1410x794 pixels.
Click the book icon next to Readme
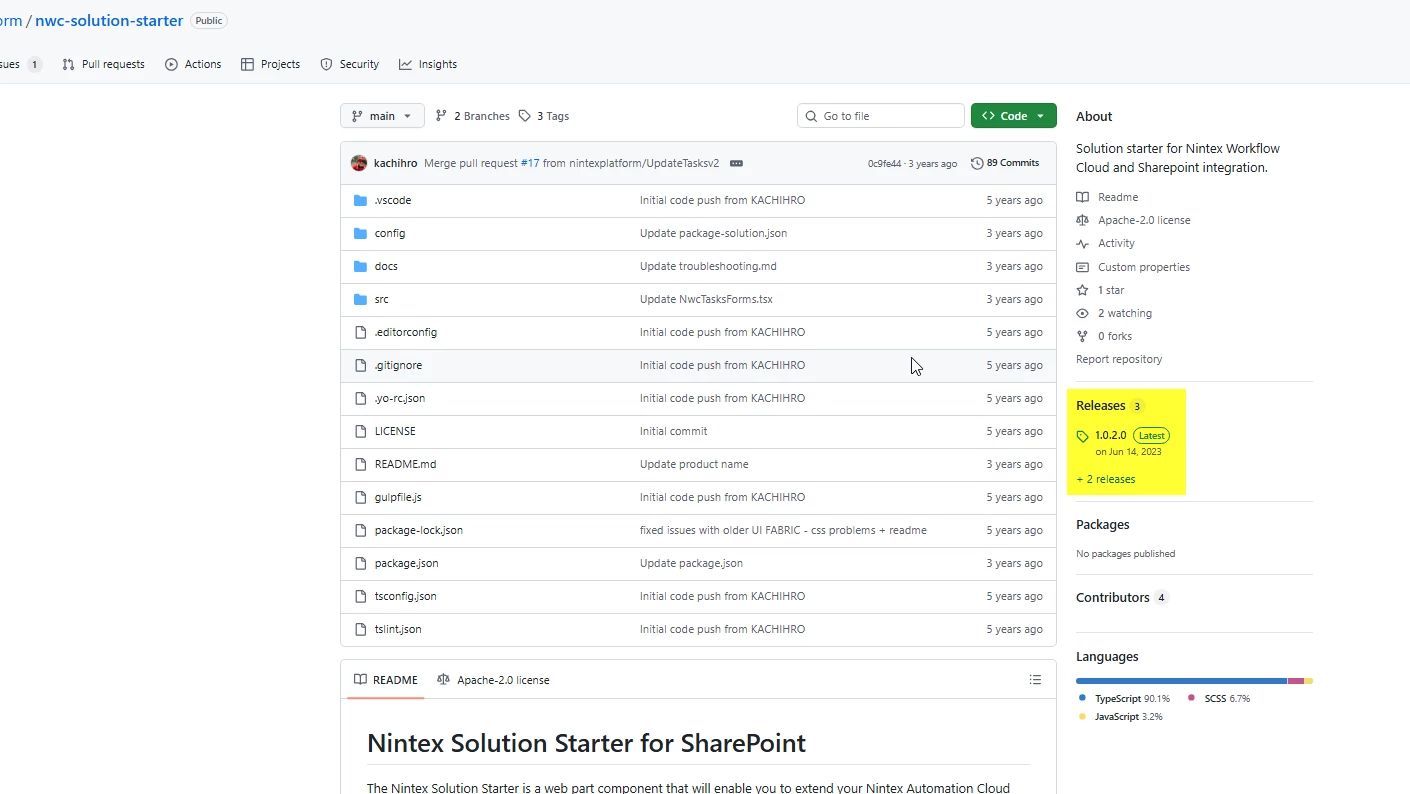[1082, 197]
